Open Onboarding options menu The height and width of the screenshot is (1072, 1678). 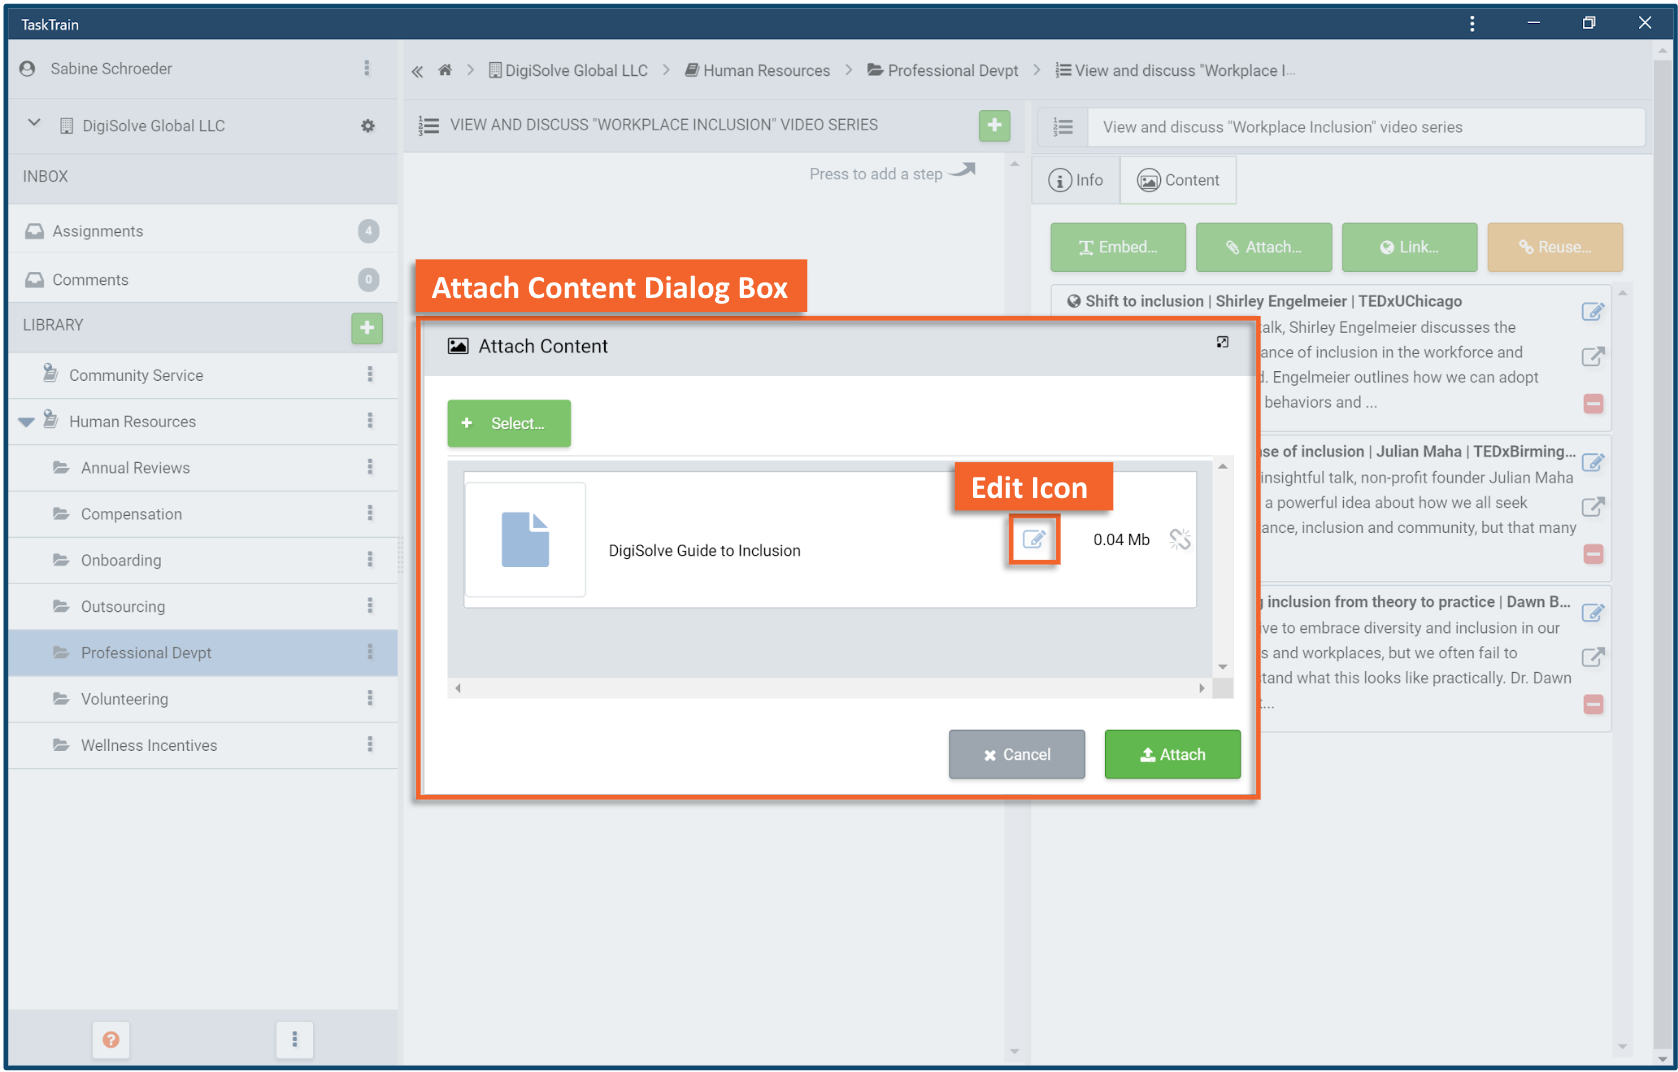click(370, 559)
